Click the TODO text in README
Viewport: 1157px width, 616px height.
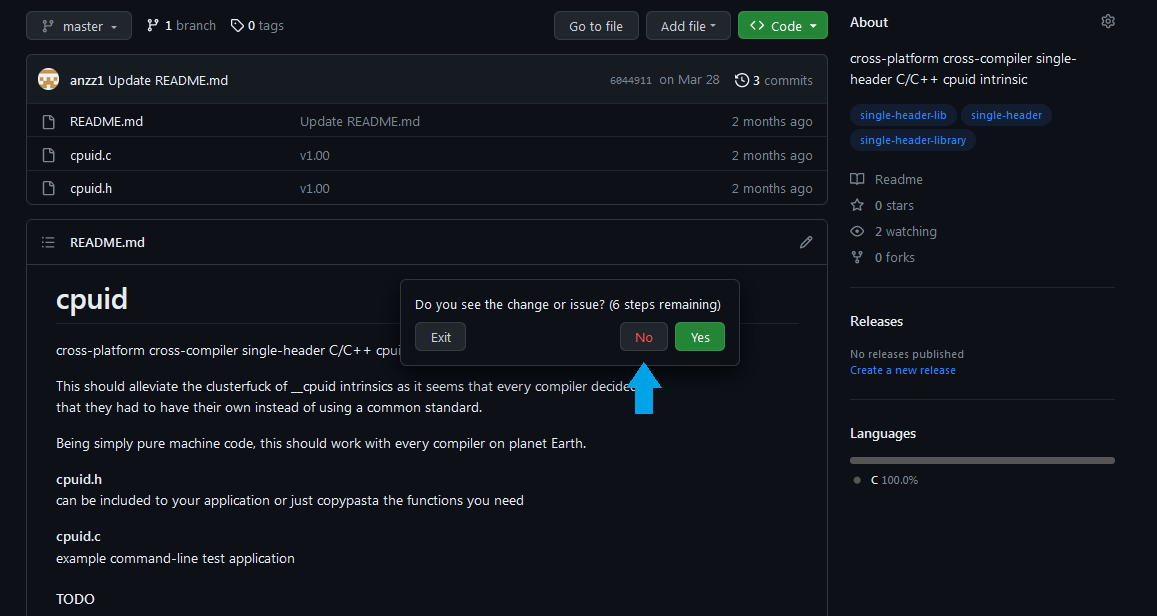[x=75, y=599]
